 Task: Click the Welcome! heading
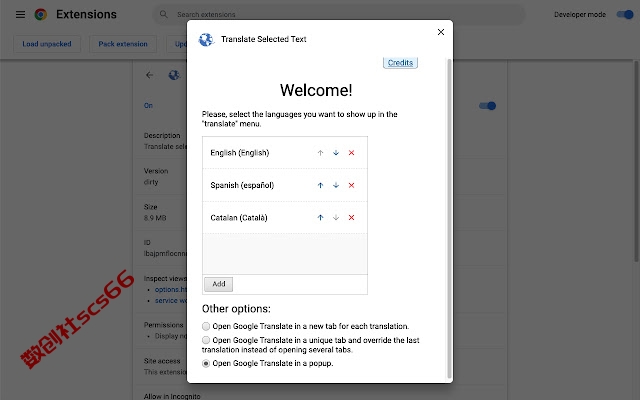(316, 90)
